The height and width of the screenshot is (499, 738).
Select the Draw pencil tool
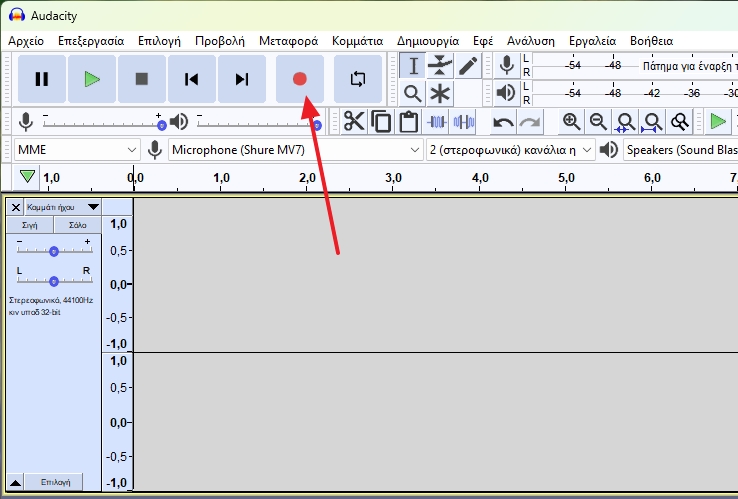(467, 66)
